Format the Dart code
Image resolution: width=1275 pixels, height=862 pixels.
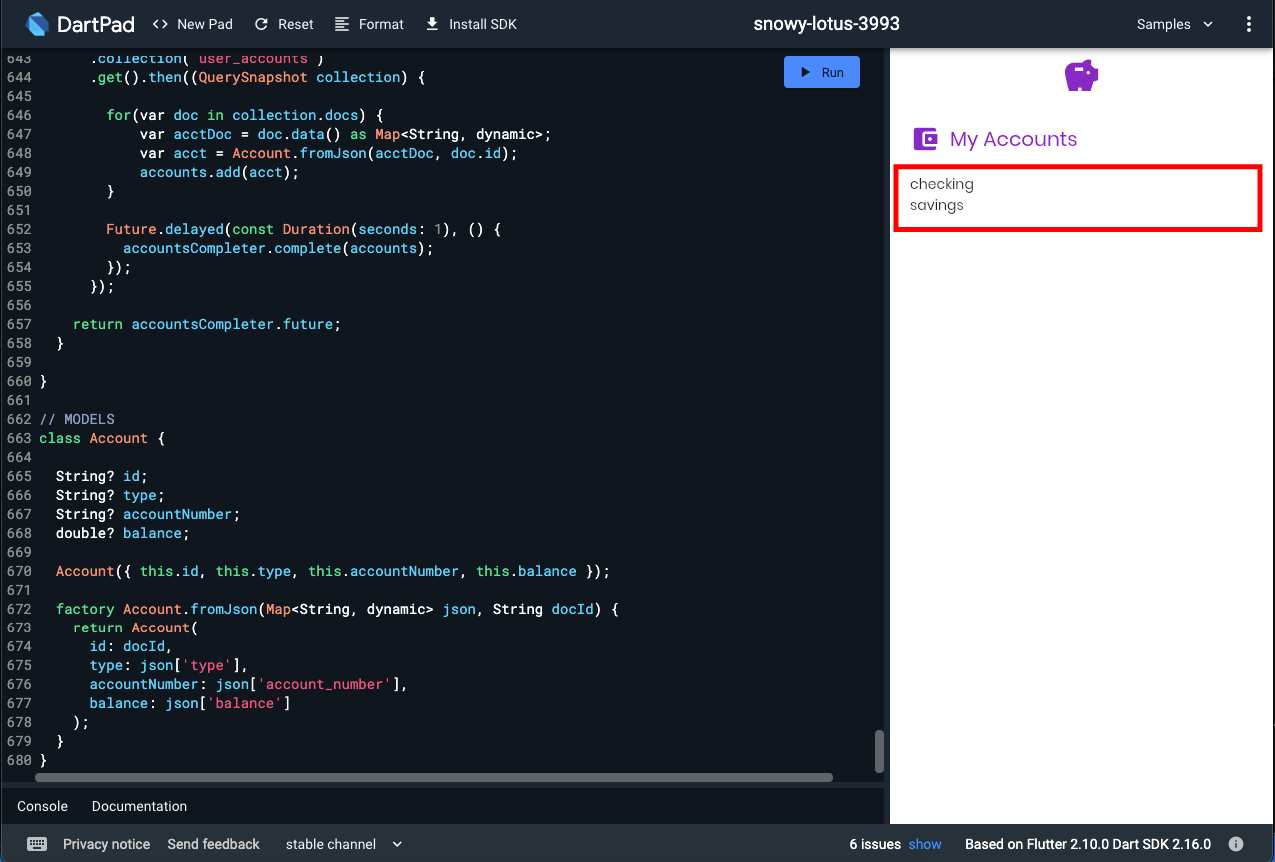[369, 24]
